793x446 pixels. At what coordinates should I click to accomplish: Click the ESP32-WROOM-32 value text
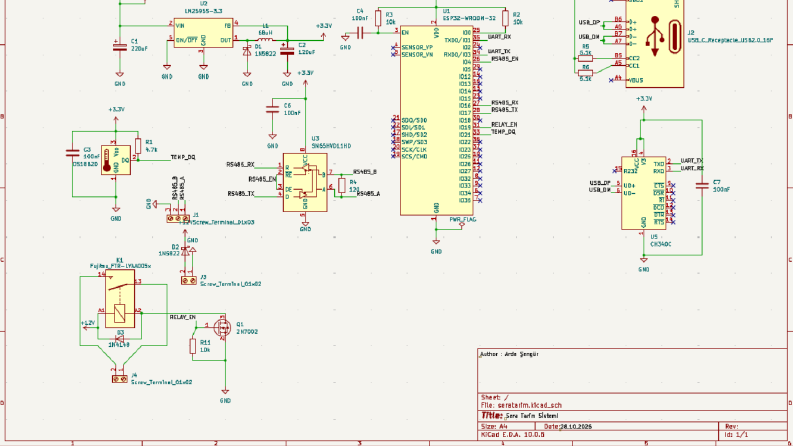coord(469,18)
